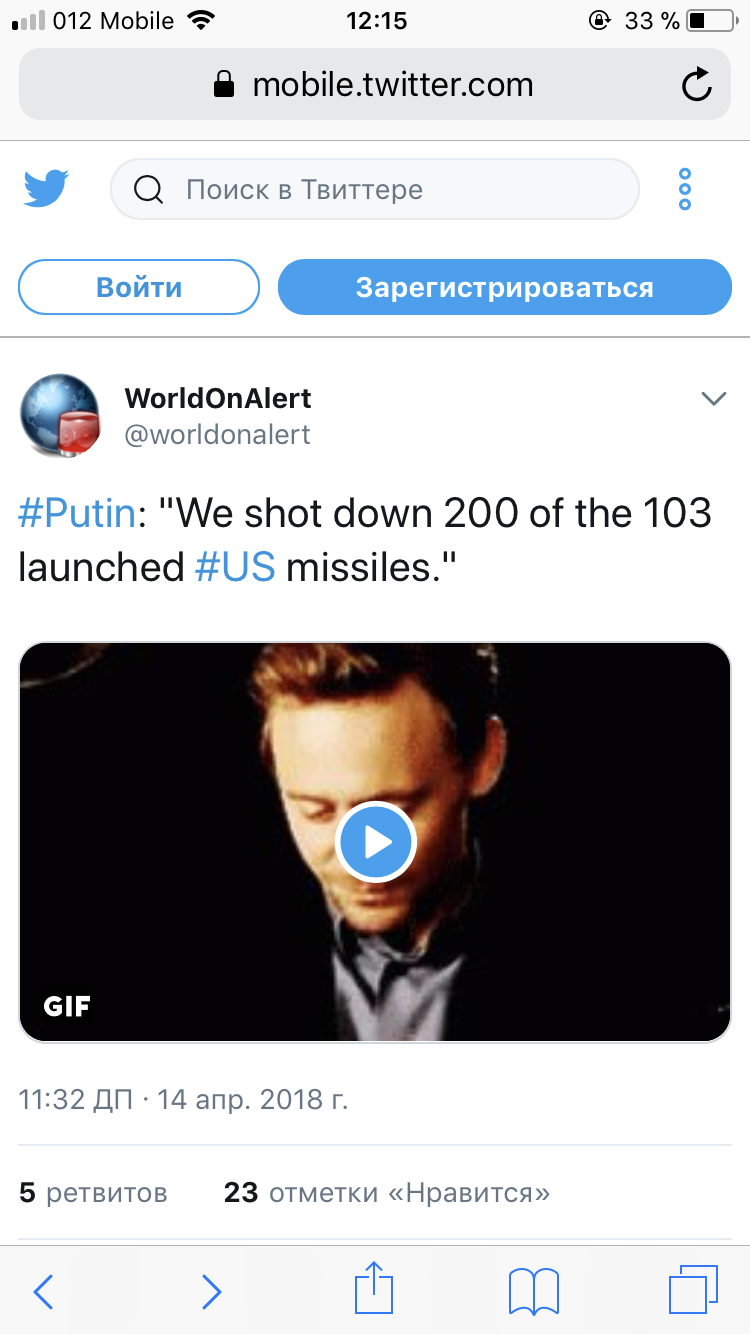The width and height of the screenshot is (750, 1334).
Task: Open the @worldonalert handle
Action: pyautogui.click(x=217, y=434)
